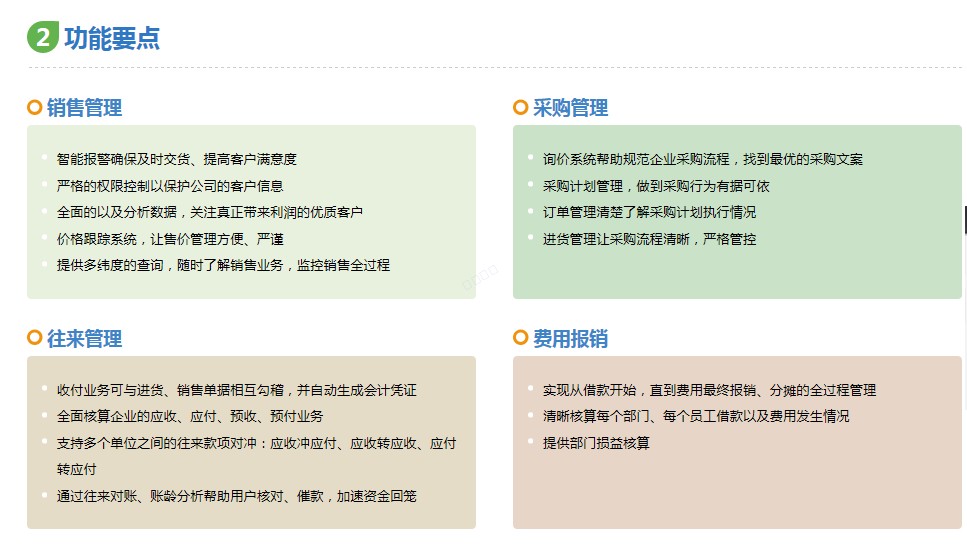Click the orange circle beside 销售管理

coord(35,107)
